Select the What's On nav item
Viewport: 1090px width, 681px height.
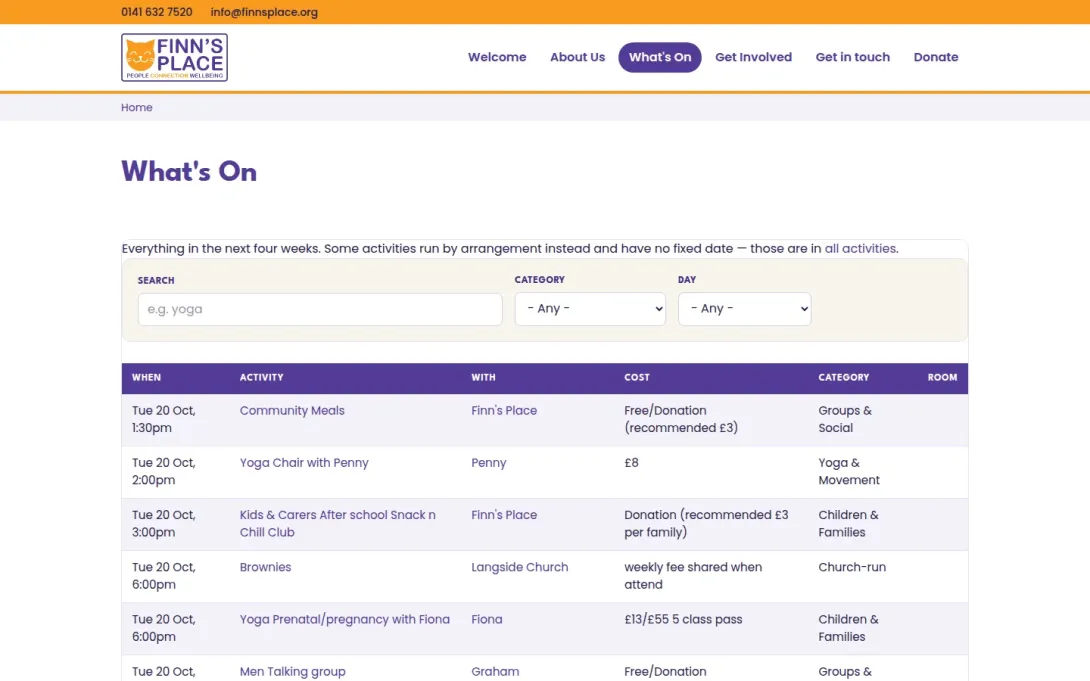point(660,57)
